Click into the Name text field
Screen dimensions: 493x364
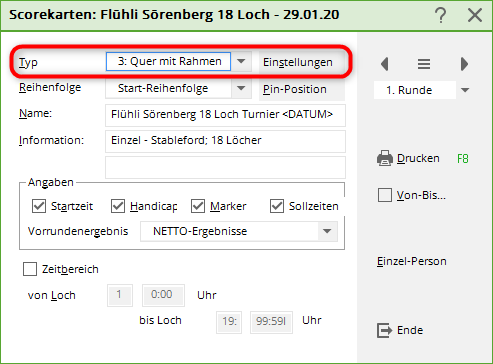[x=225, y=115]
